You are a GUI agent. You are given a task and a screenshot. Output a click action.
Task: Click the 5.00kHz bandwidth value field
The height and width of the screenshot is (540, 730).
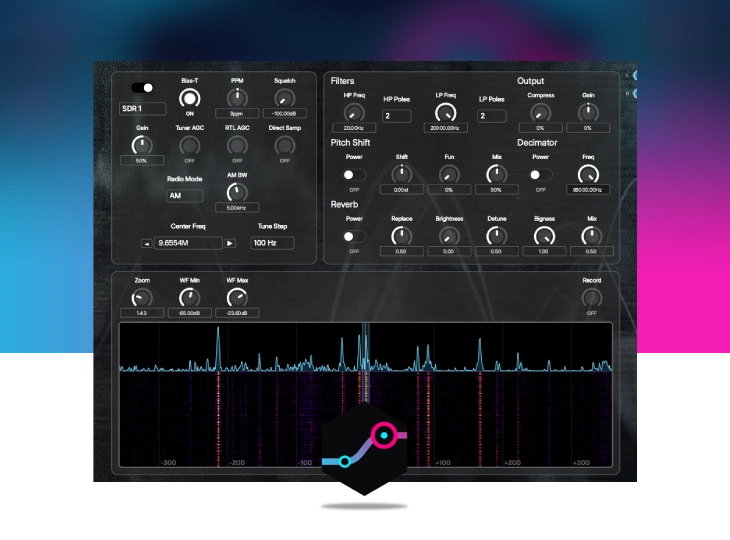[x=237, y=208]
